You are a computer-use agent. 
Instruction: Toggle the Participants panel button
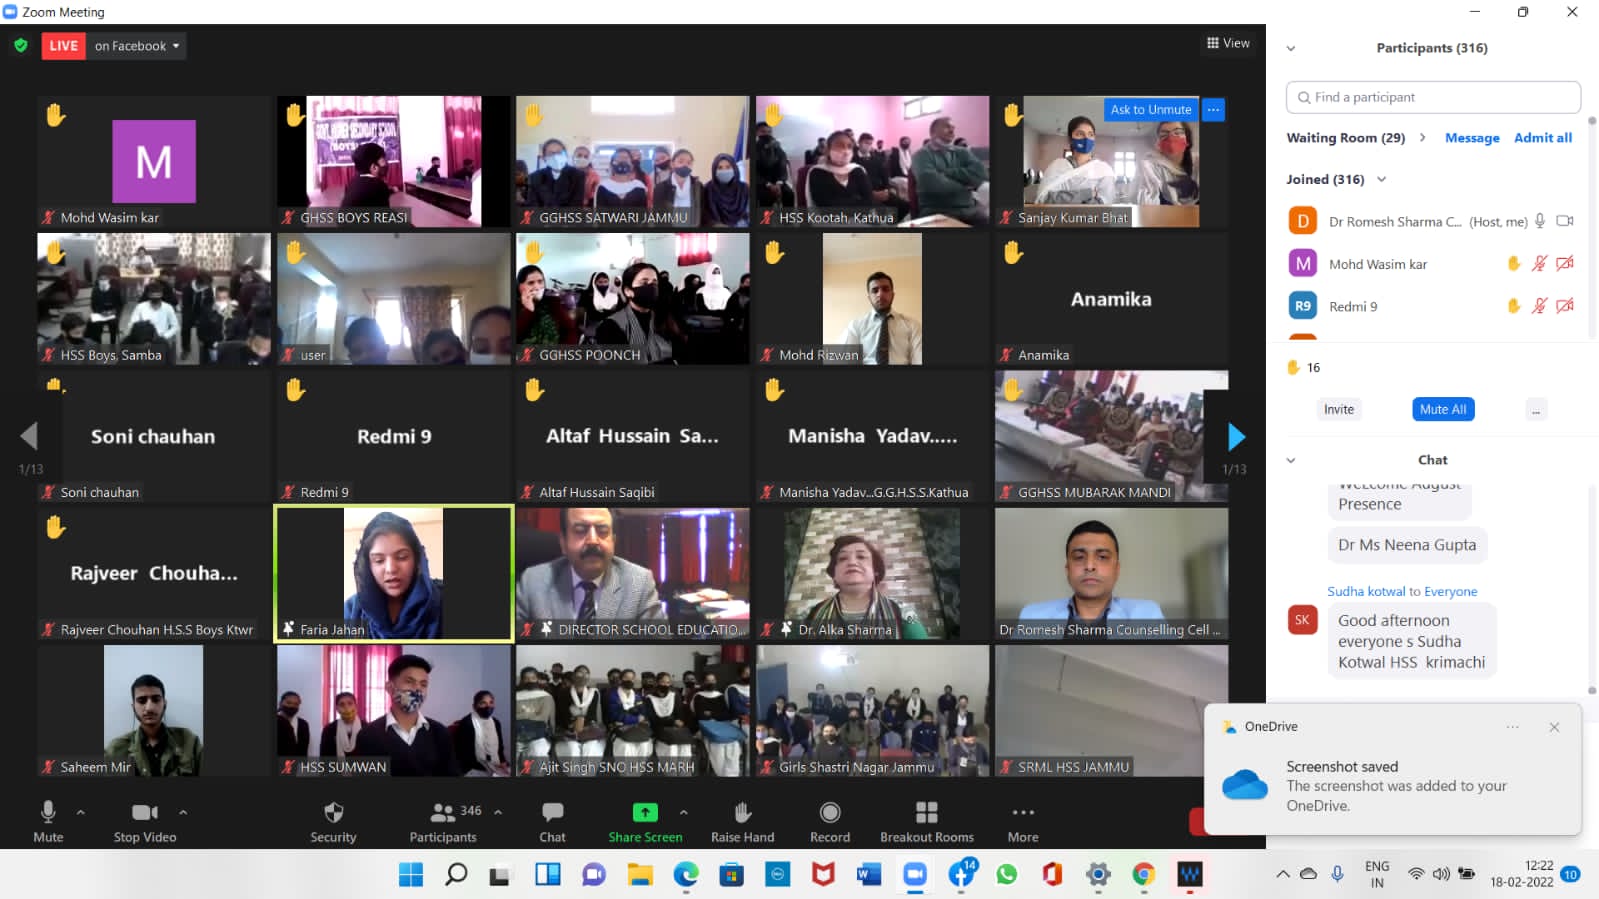pos(443,813)
